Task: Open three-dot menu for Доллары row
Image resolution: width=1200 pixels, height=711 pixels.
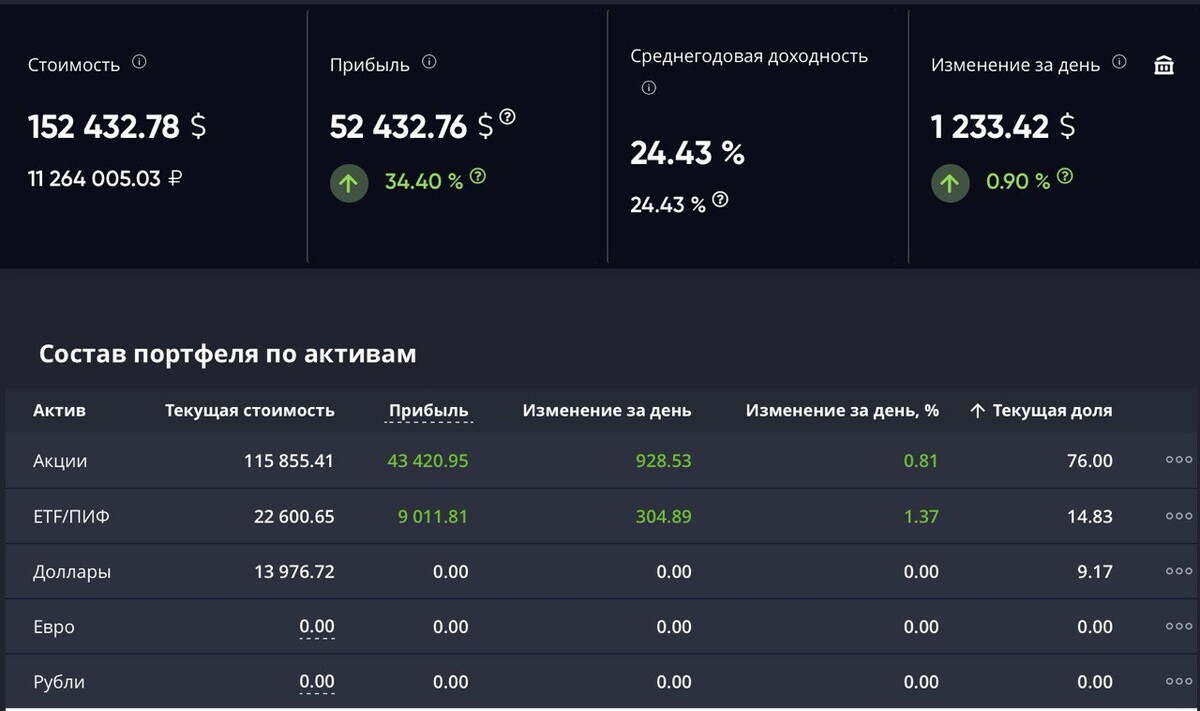Action: pyautogui.click(x=1179, y=572)
